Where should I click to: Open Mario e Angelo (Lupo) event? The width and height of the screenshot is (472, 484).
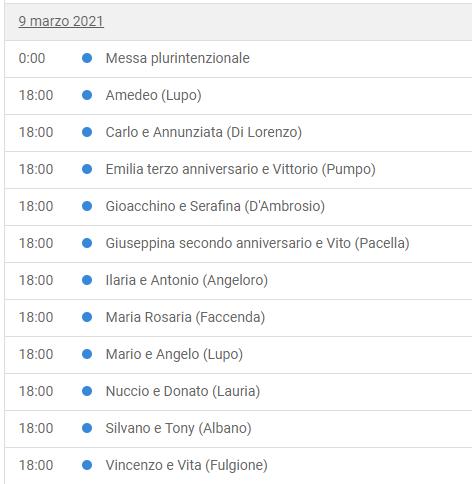[x=174, y=354]
